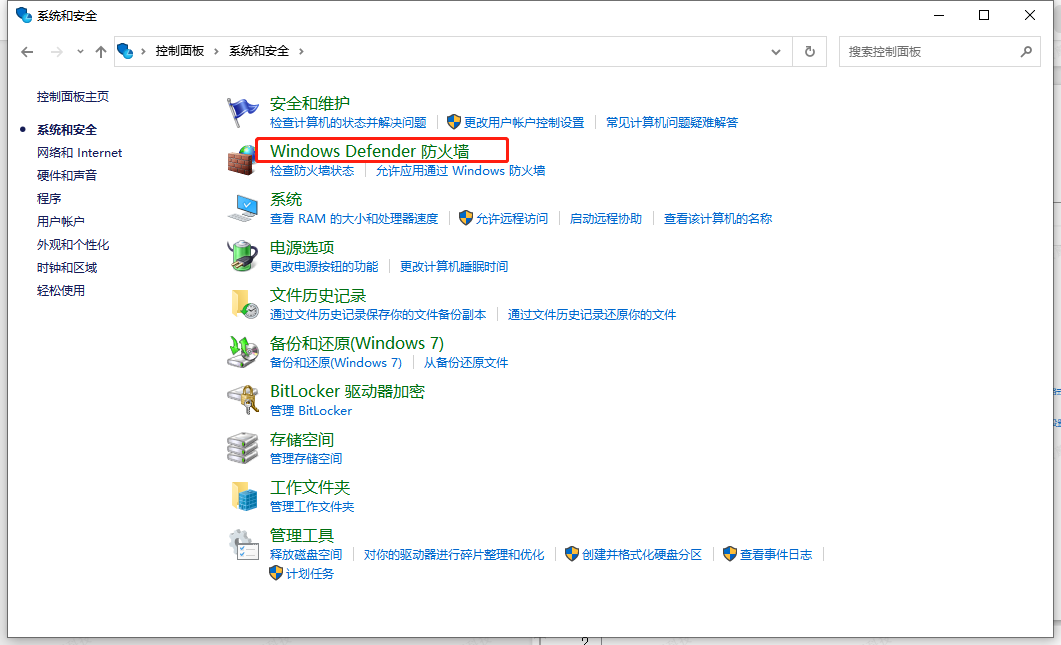The width and height of the screenshot is (1061, 645).
Task: Focus the 搜索控制面板 search field
Action: click(x=939, y=51)
